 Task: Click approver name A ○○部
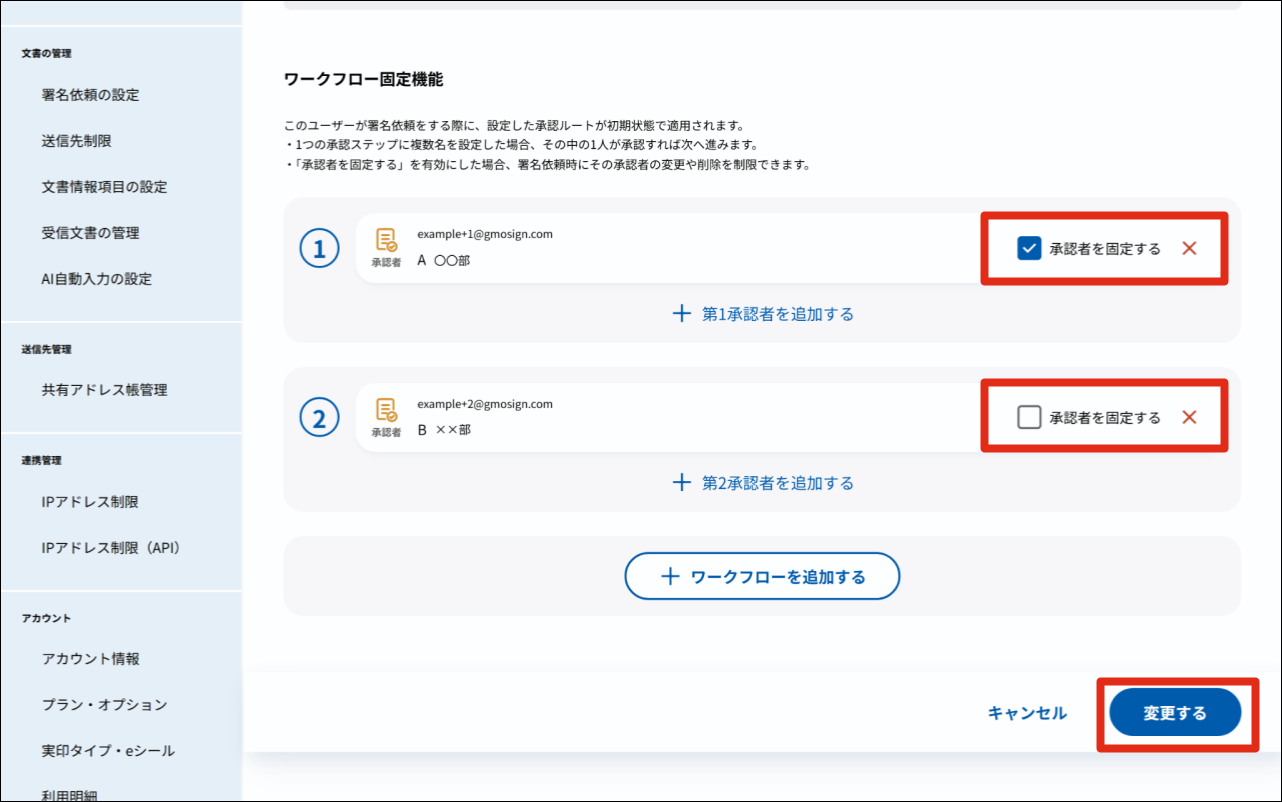444,260
